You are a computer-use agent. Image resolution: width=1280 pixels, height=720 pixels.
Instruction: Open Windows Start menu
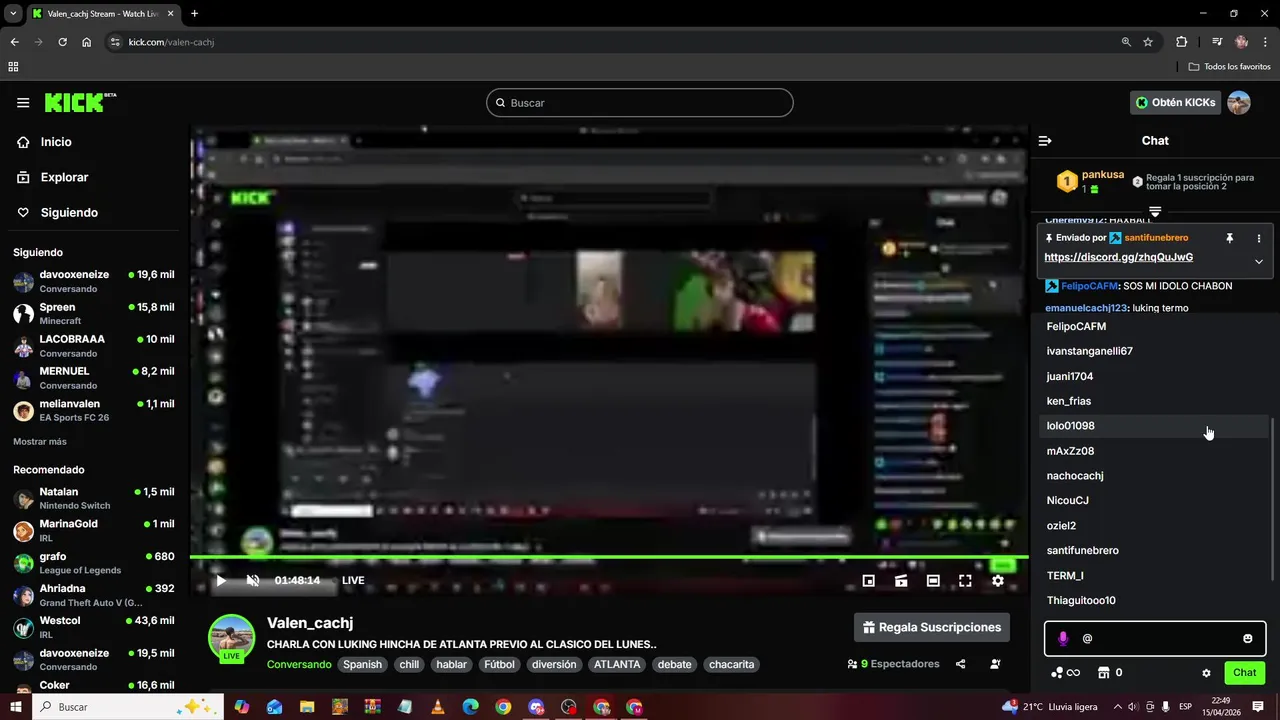16,707
